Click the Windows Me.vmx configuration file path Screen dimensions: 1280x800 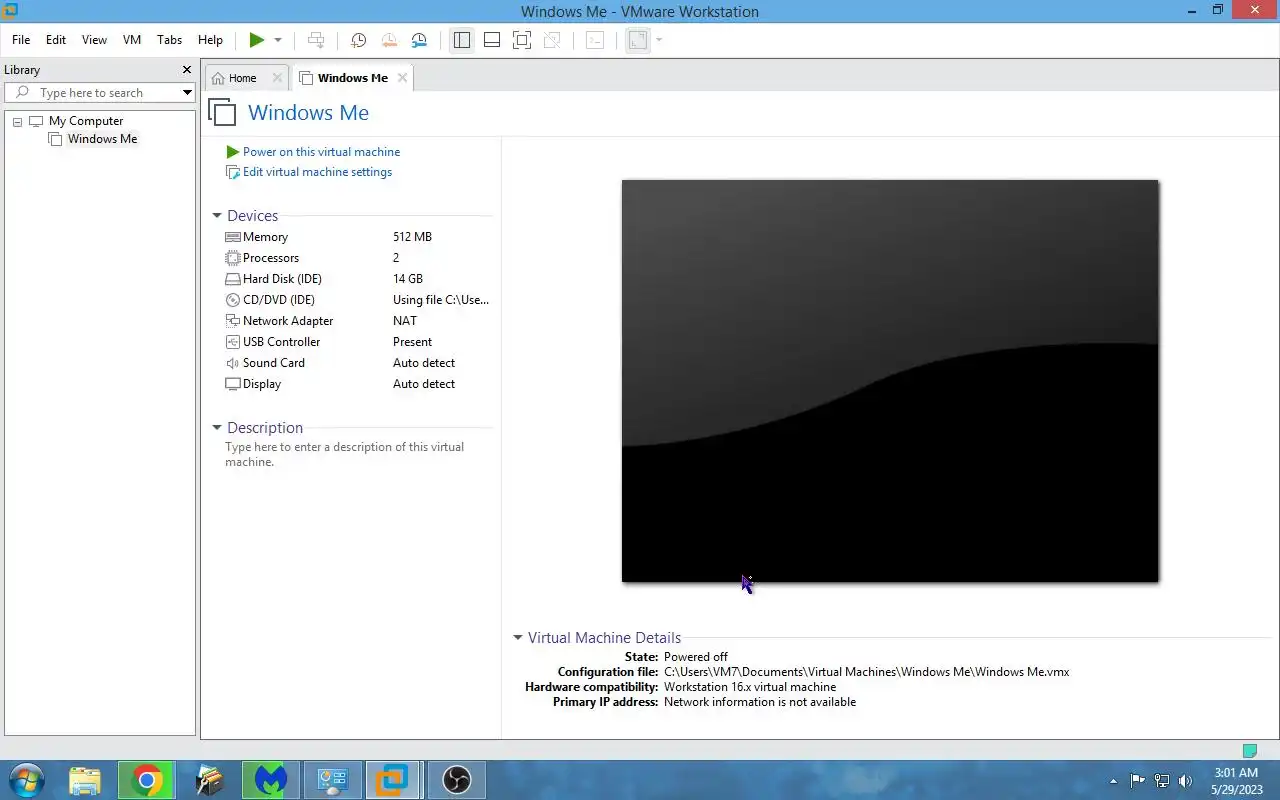(x=867, y=672)
